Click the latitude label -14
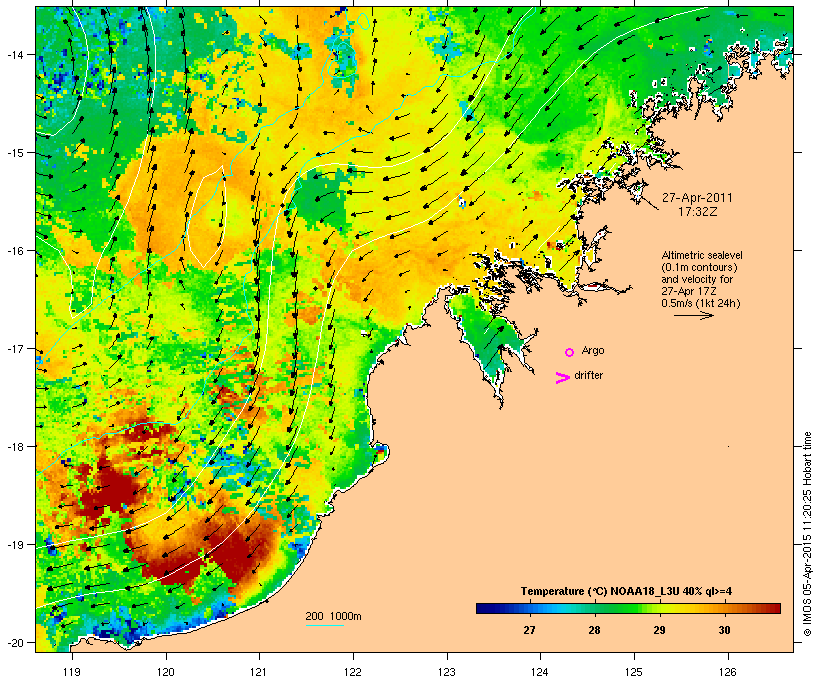Screen dimensions: 820x680 (x=14, y=54)
